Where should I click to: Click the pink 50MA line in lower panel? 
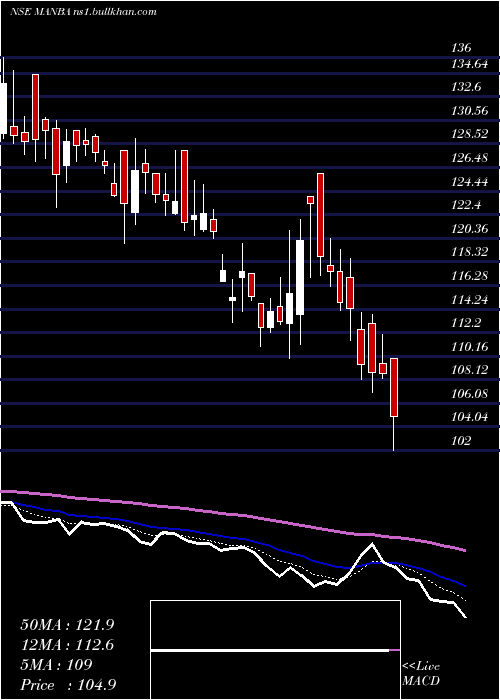[232, 514]
